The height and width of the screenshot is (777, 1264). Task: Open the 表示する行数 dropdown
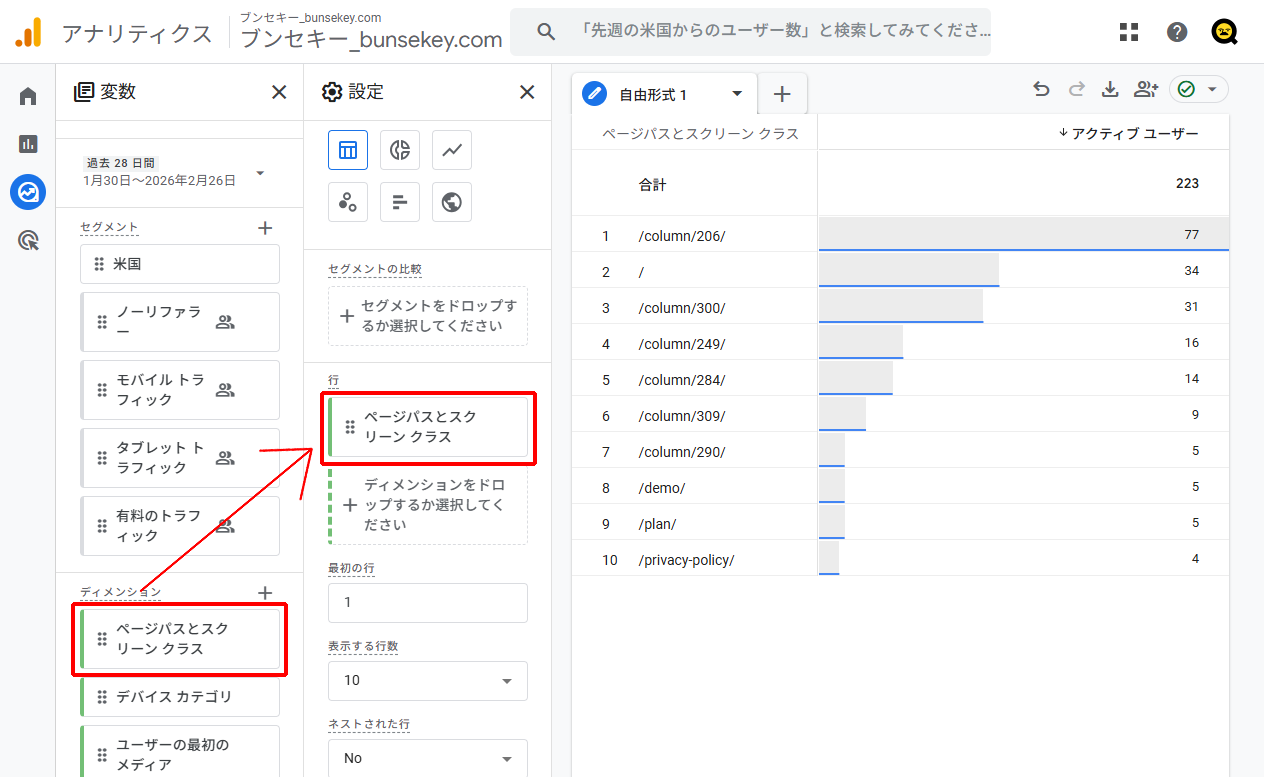(427, 680)
